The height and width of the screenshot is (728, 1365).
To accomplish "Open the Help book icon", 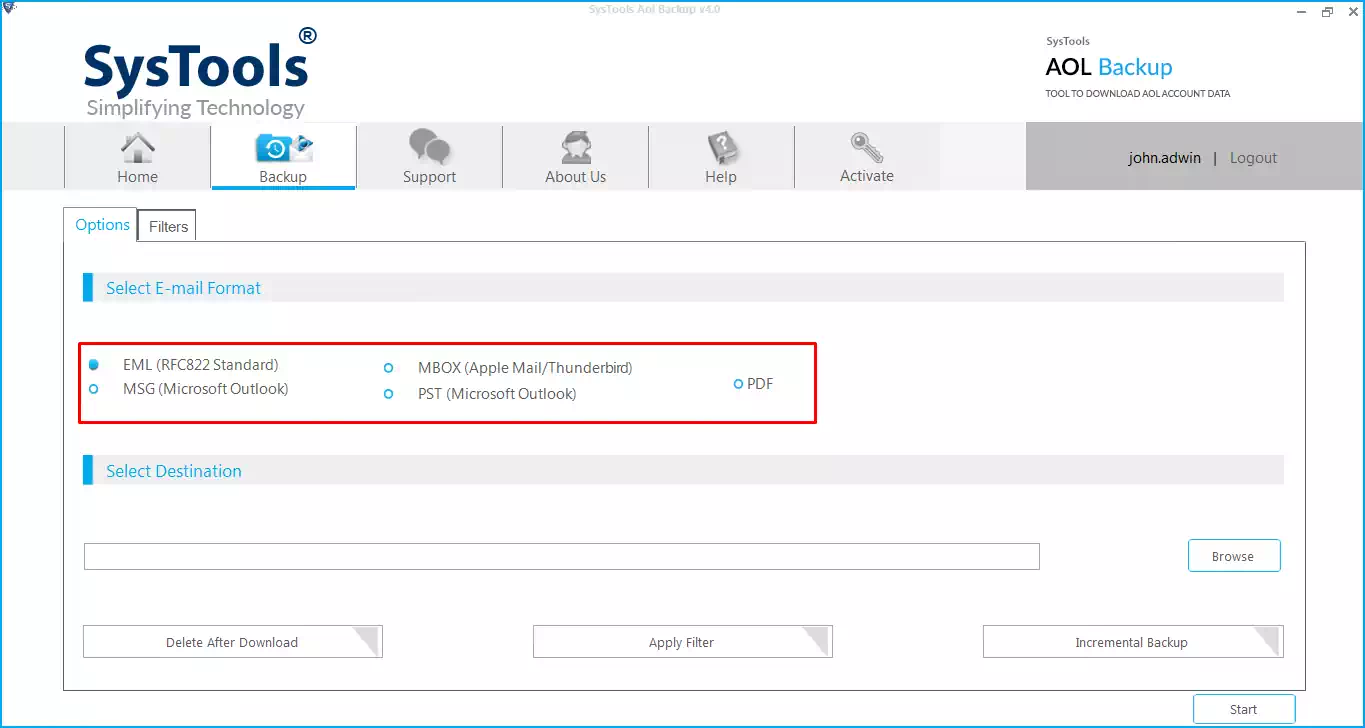I will coord(721,147).
